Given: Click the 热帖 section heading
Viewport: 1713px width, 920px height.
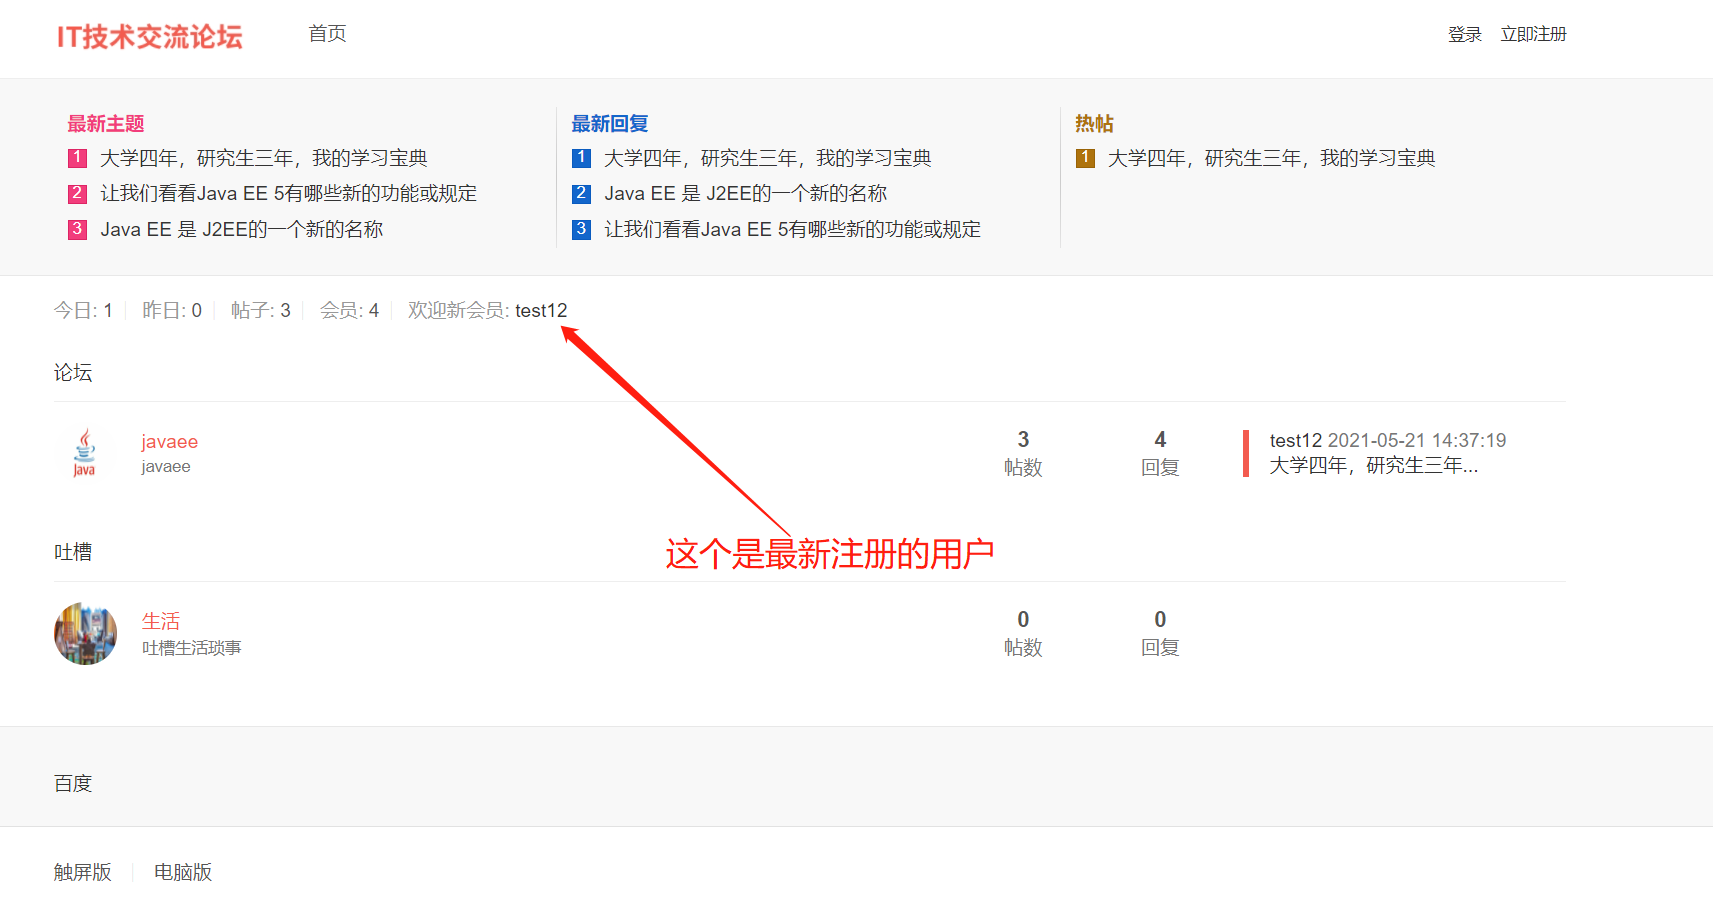Looking at the screenshot, I should click(1094, 123).
